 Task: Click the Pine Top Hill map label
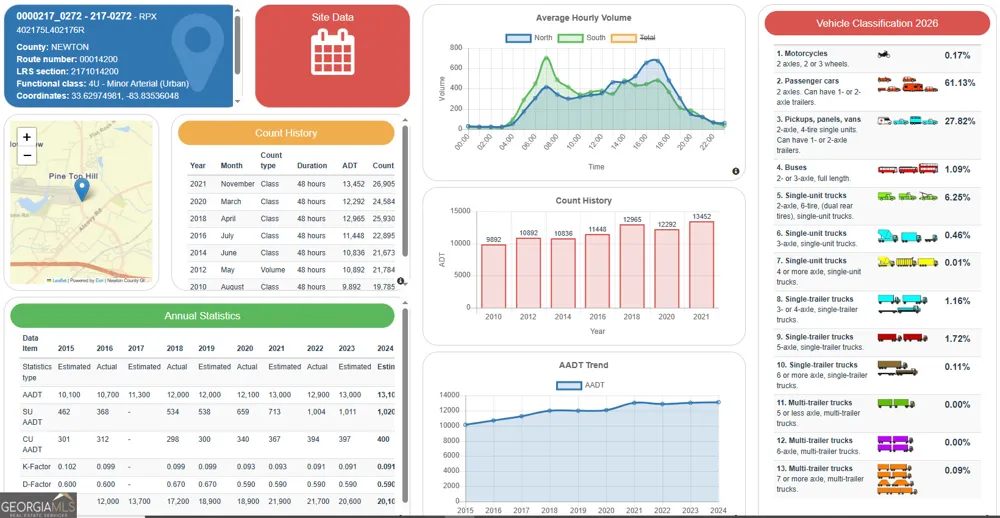72,175
